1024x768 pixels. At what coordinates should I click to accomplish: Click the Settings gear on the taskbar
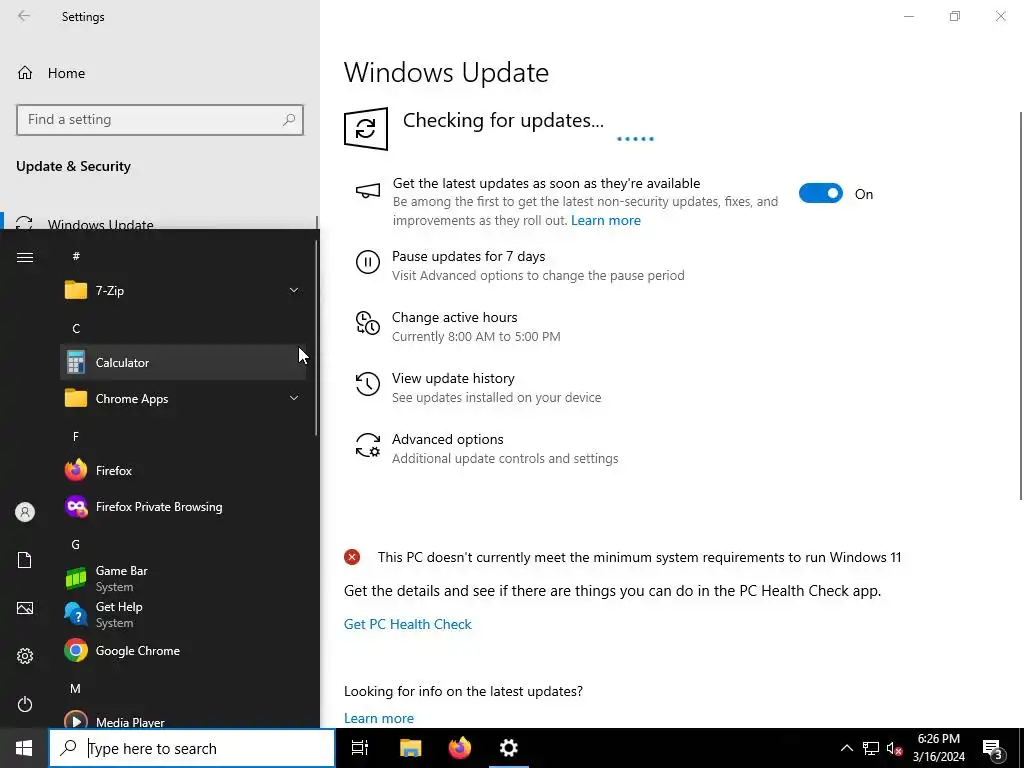[509, 748]
